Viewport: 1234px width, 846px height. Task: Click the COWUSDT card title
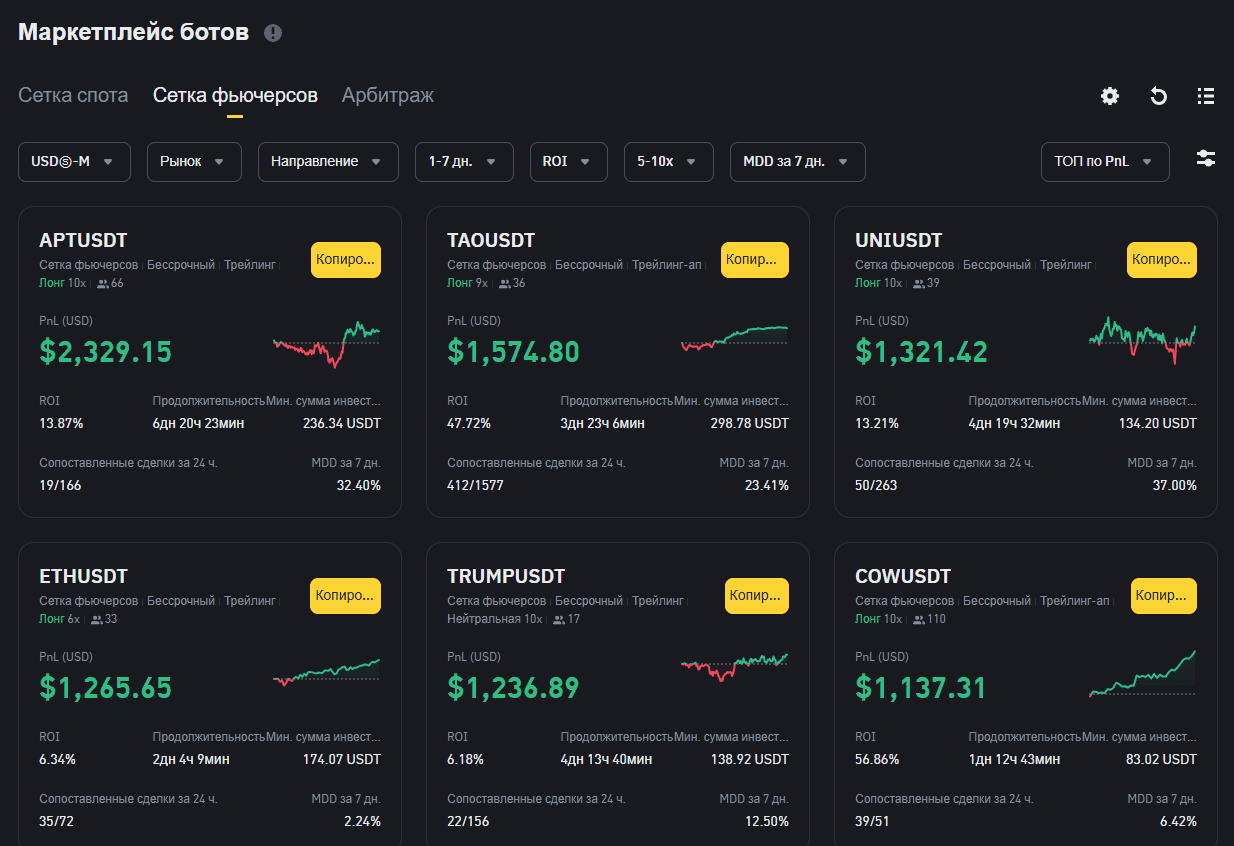(903, 576)
